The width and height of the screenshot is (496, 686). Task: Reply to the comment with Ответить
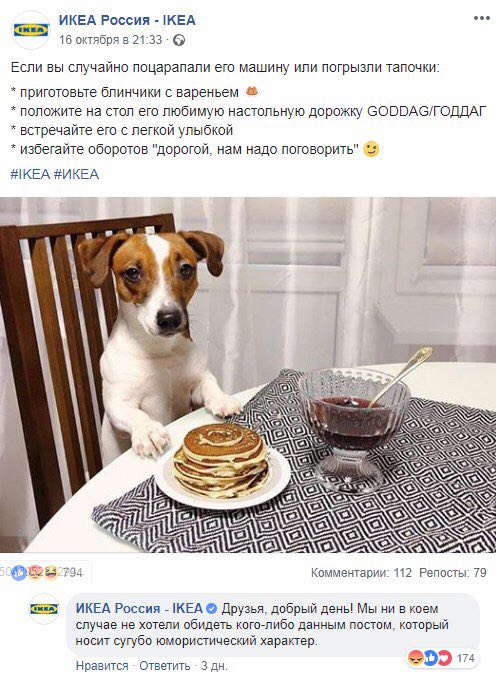tap(164, 666)
